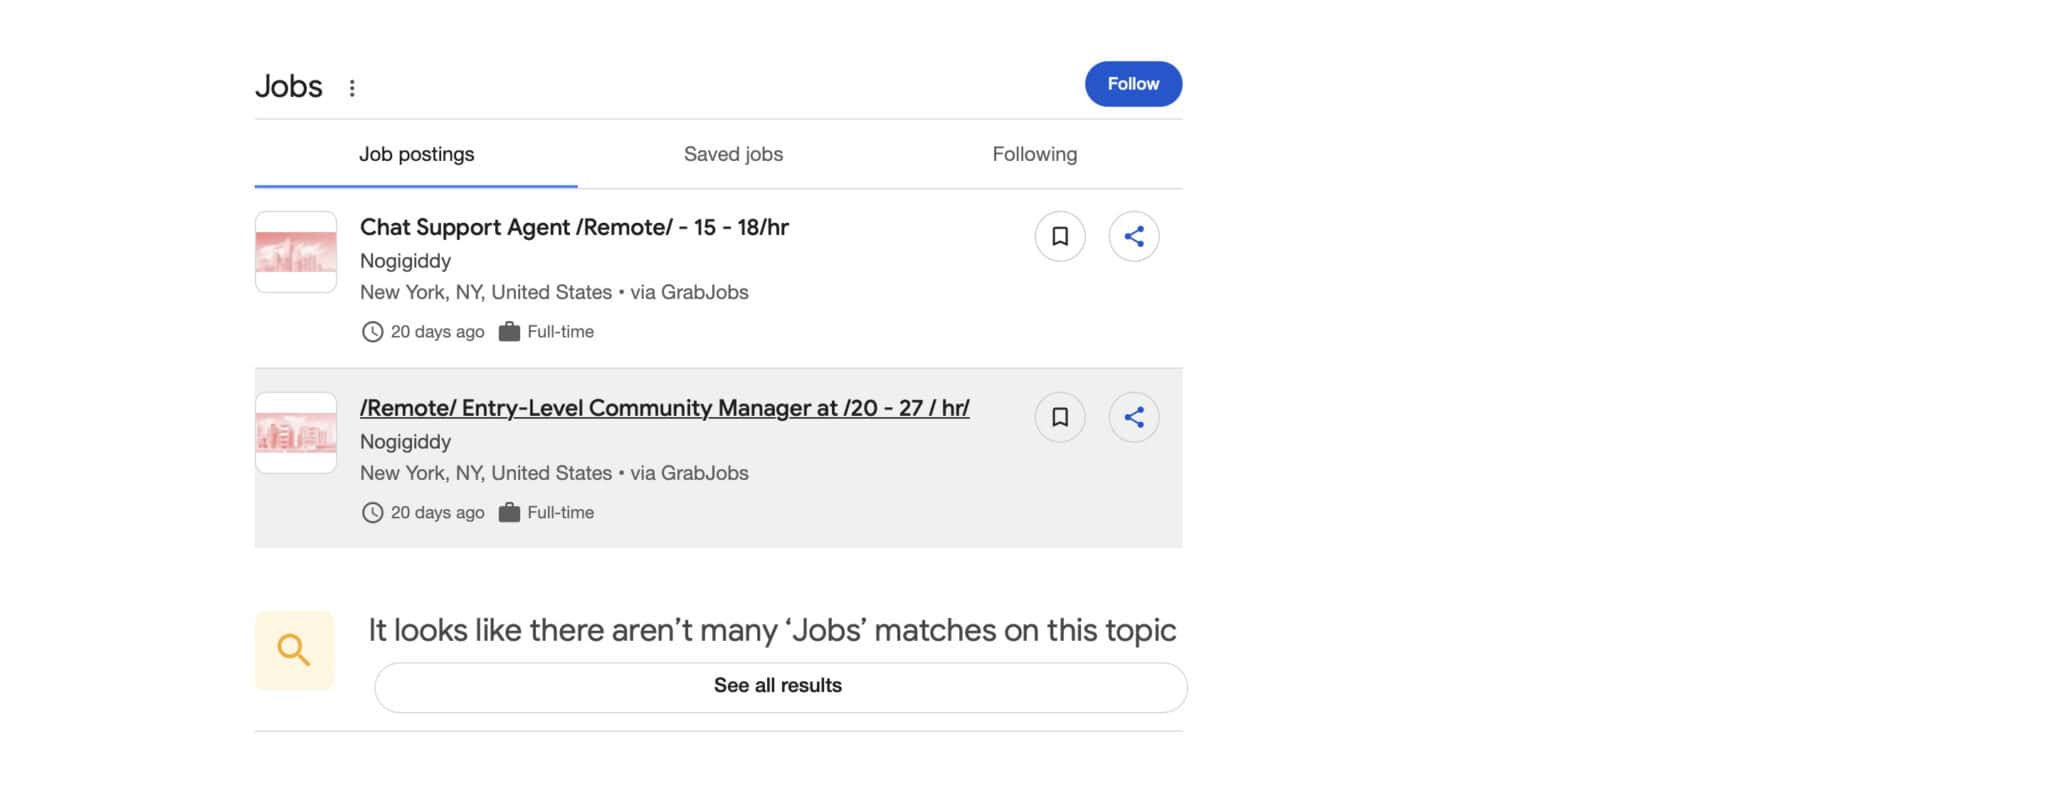Click Nogigiddy thumbnail on first listing
This screenshot has height=786, width=2048.
coord(295,252)
